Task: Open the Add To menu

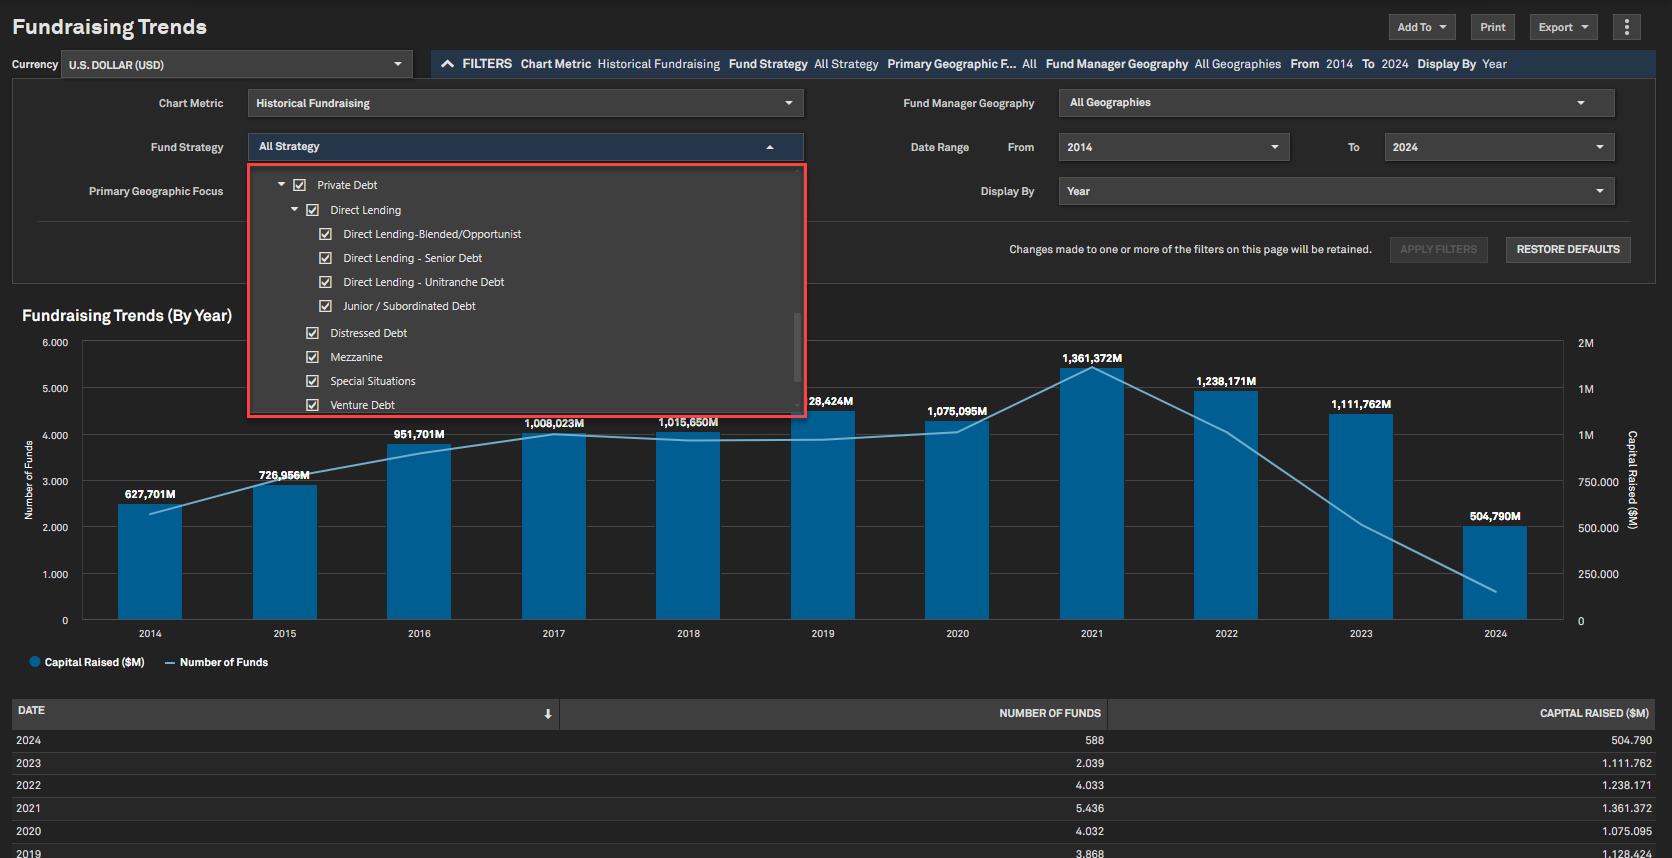Action: point(1421,27)
